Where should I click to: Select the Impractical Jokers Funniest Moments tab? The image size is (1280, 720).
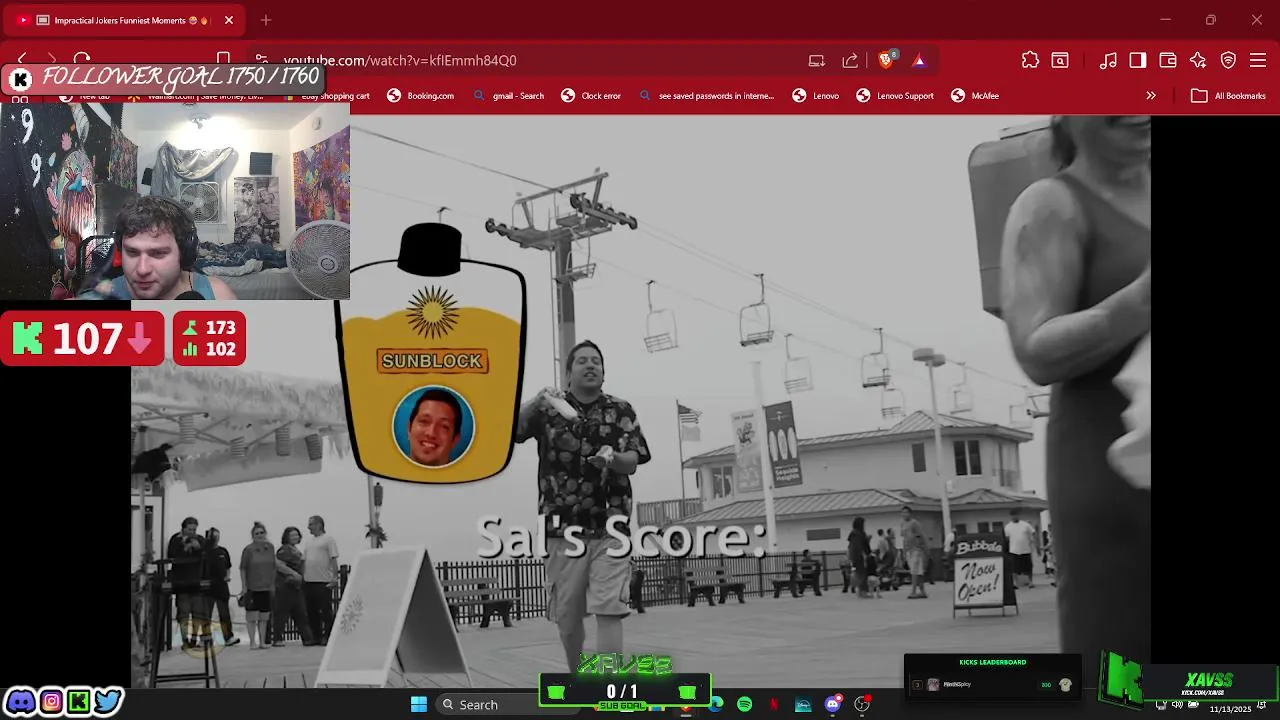point(125,20)
